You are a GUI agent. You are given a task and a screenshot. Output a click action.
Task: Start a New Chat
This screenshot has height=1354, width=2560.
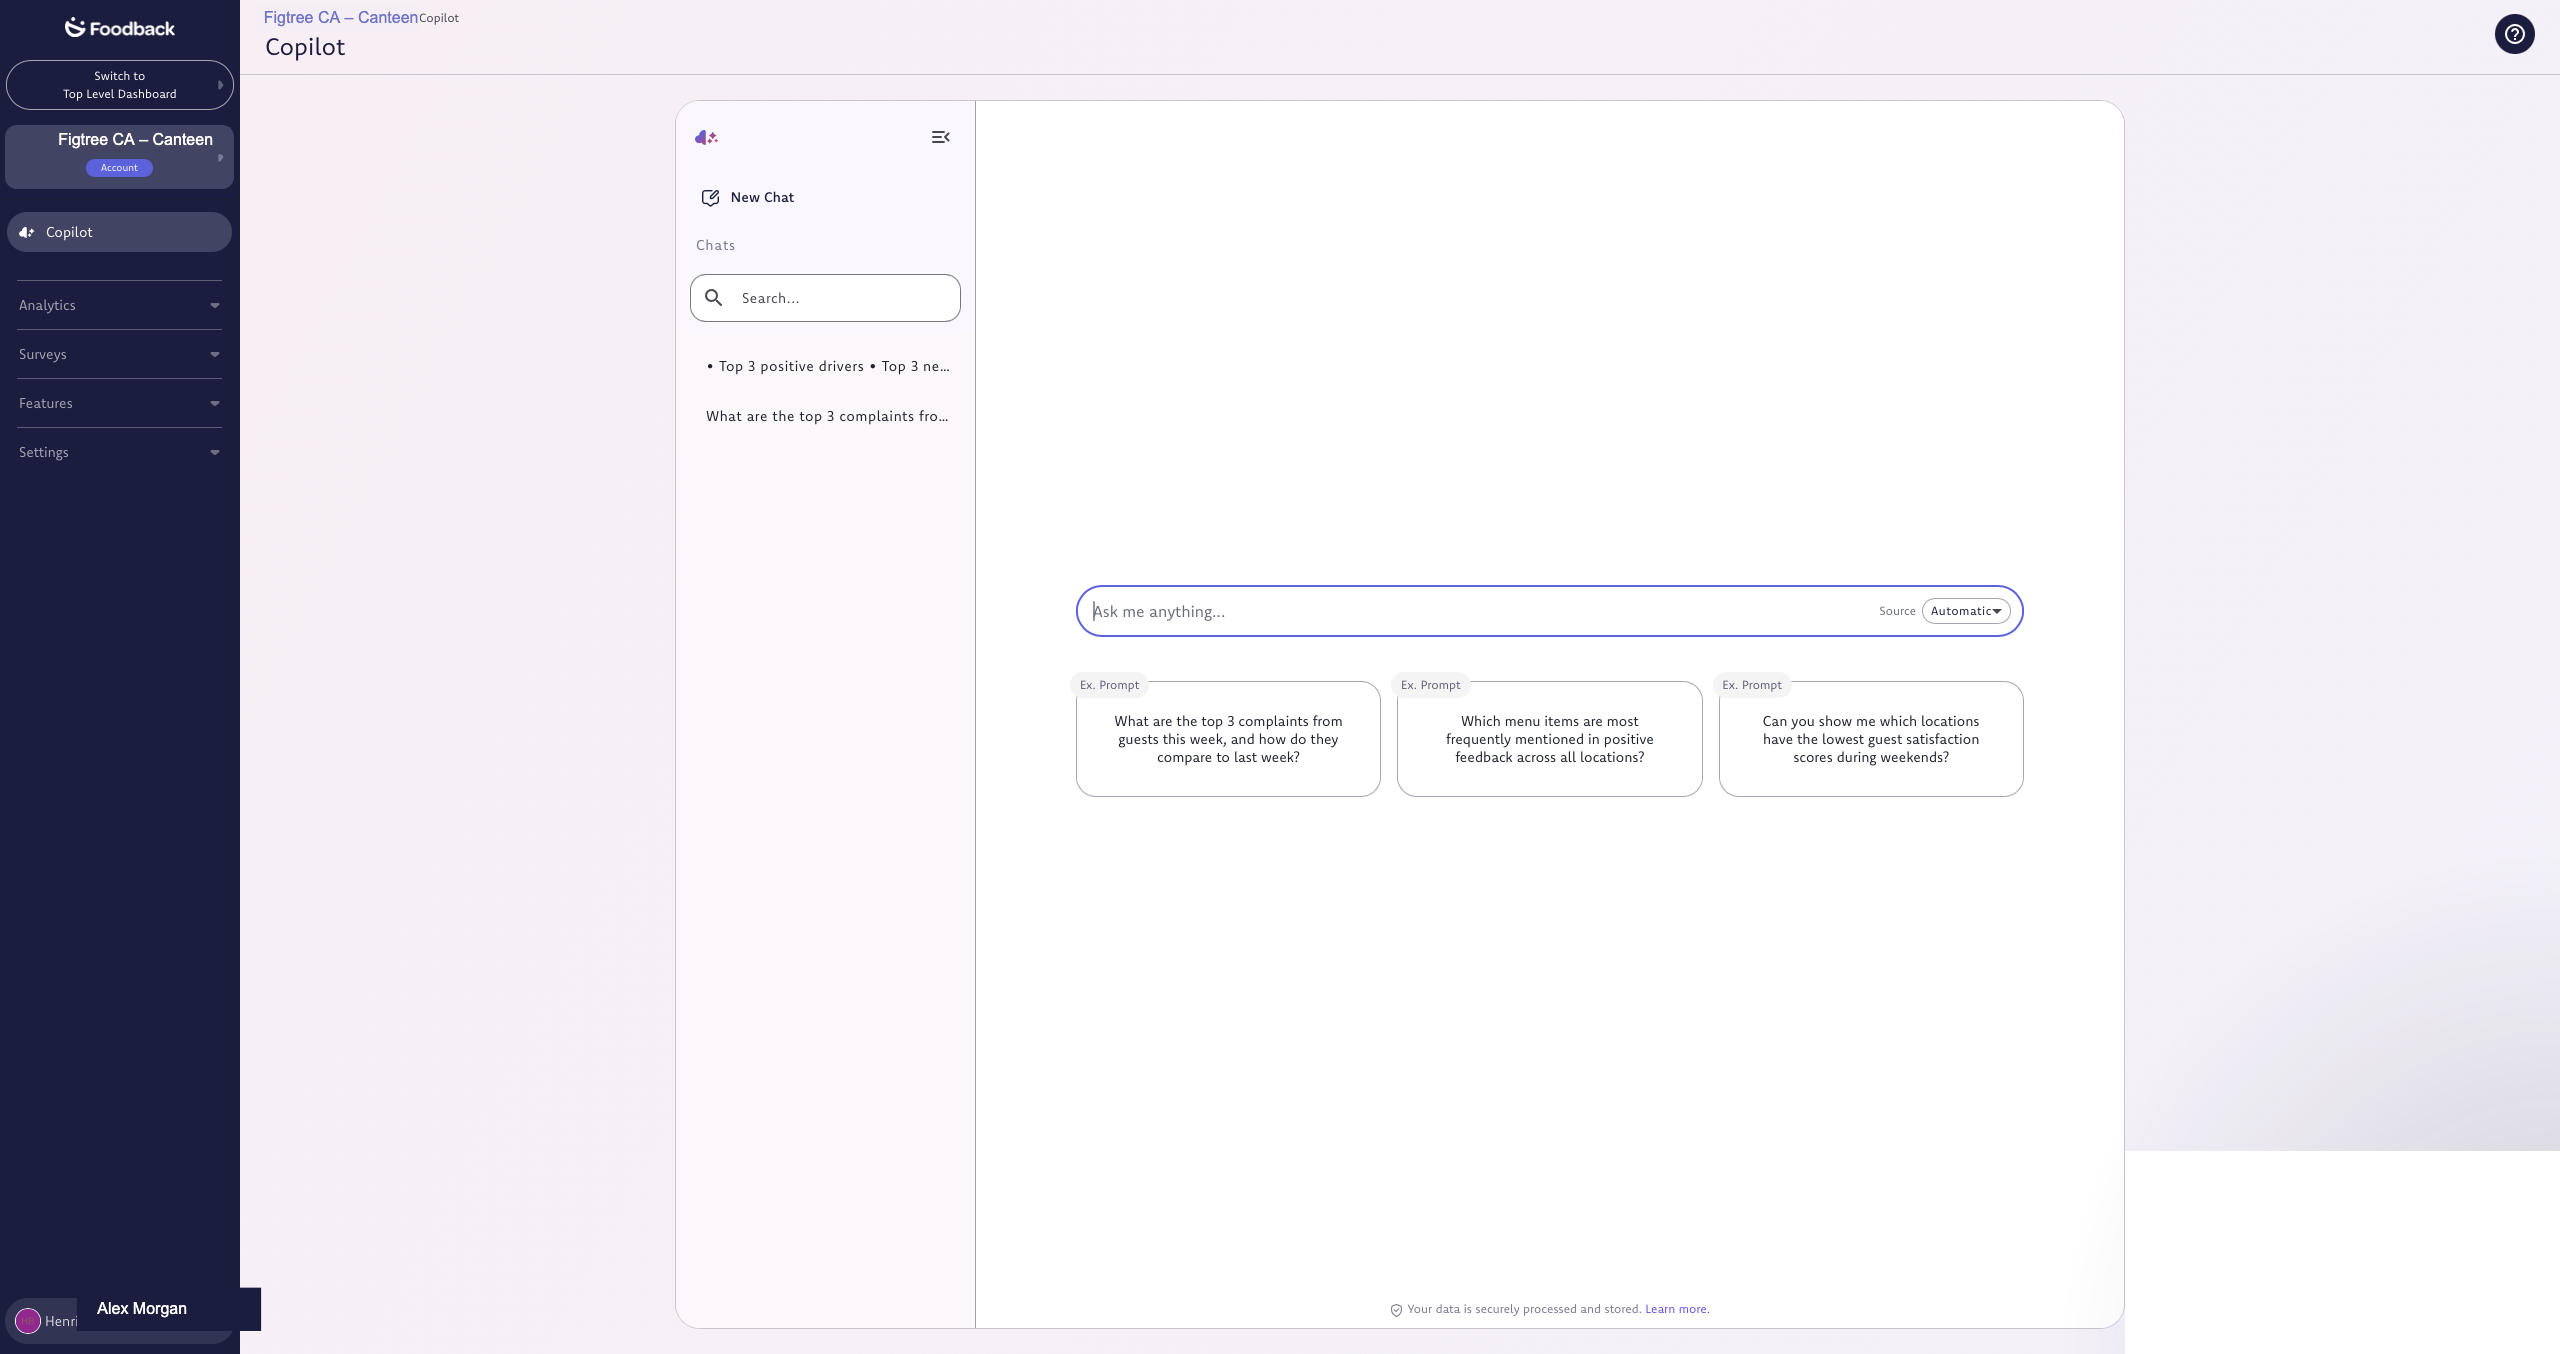748,198
